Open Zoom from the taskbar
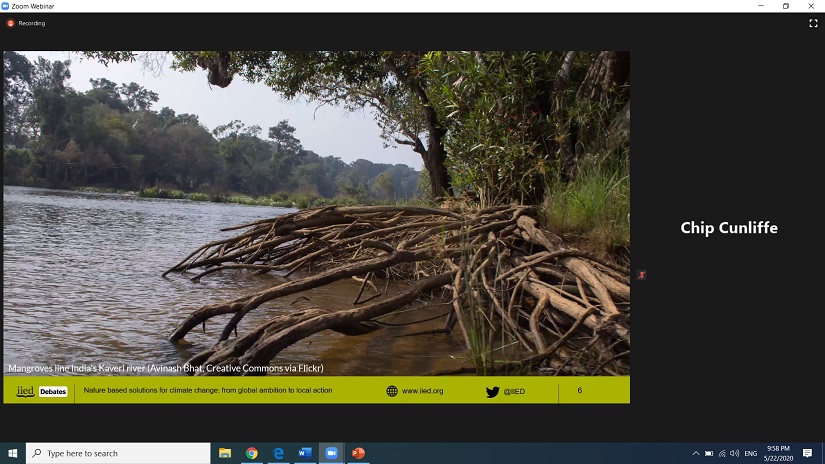The width and height of the screenshot is (825, 464). coord(331,453)
